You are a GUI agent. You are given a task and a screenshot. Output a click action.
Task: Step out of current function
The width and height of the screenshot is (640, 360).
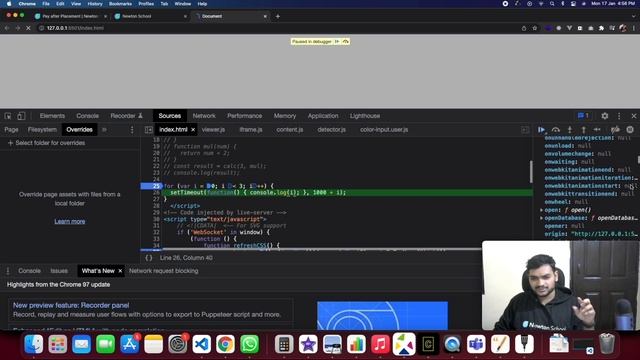click(584, 130)
